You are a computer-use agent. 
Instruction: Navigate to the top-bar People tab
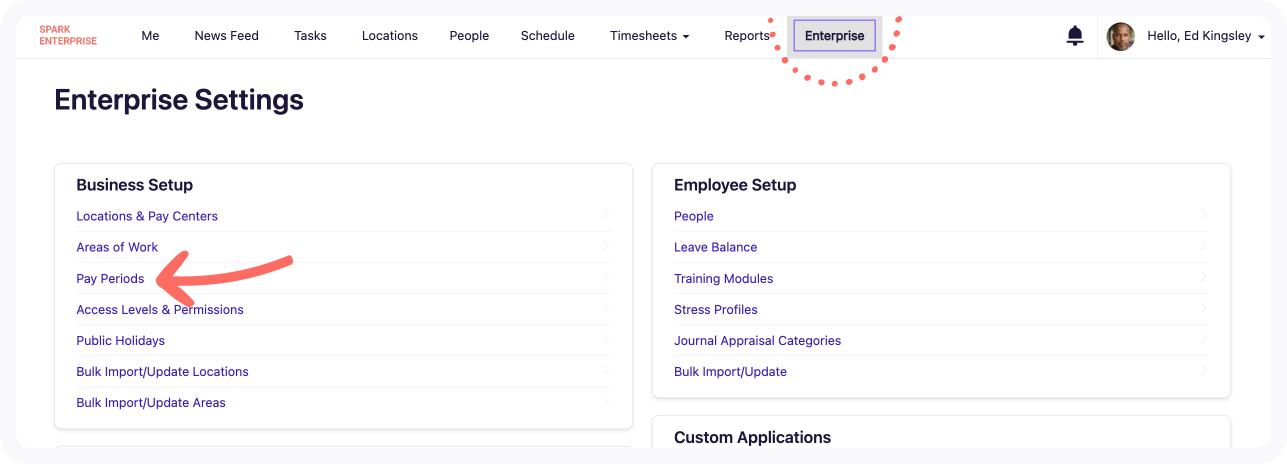[469, 36]
